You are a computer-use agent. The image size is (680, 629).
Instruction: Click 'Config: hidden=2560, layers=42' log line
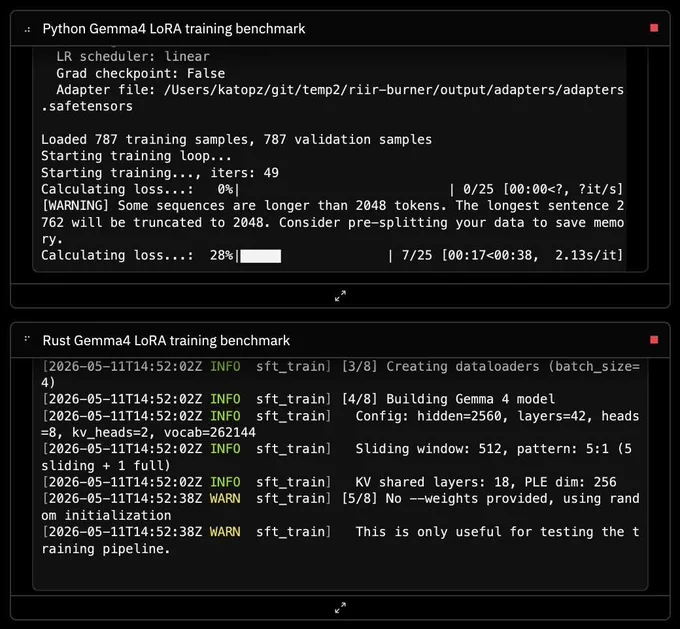340,416
